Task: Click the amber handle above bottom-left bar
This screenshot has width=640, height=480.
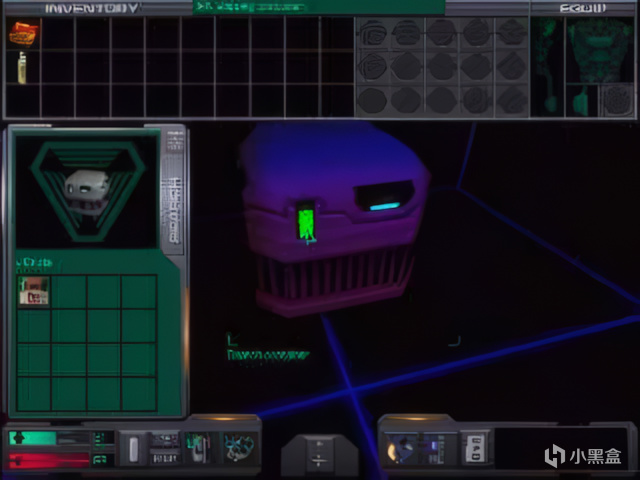Action: (x=224, y=418)
